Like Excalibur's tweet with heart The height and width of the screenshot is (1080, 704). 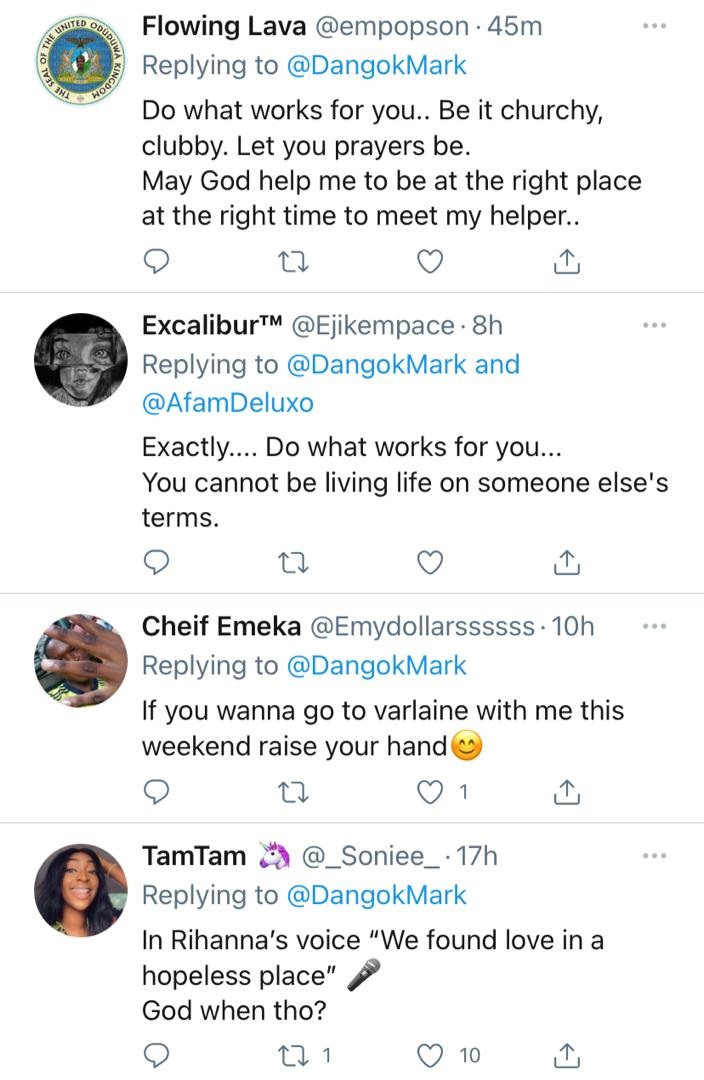pos(429,564)
